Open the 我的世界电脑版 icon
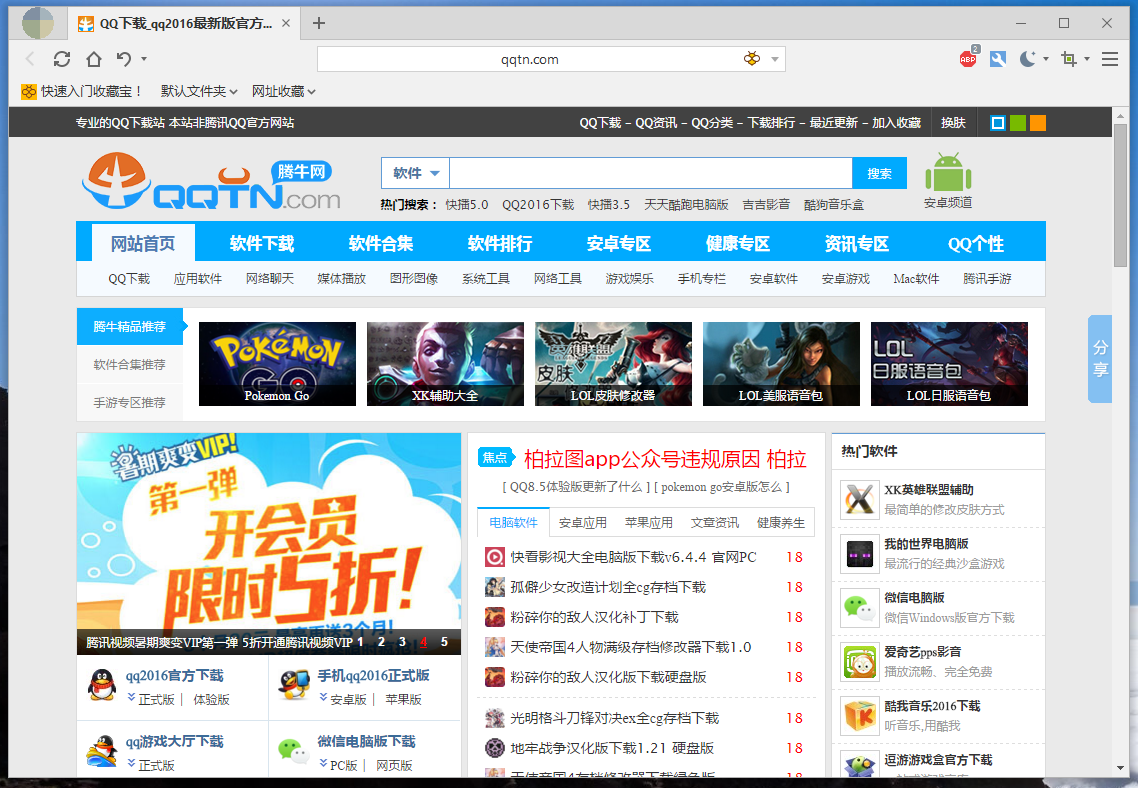The width and height of the screenshot is (1138, 788). click(x=860, y=554)
